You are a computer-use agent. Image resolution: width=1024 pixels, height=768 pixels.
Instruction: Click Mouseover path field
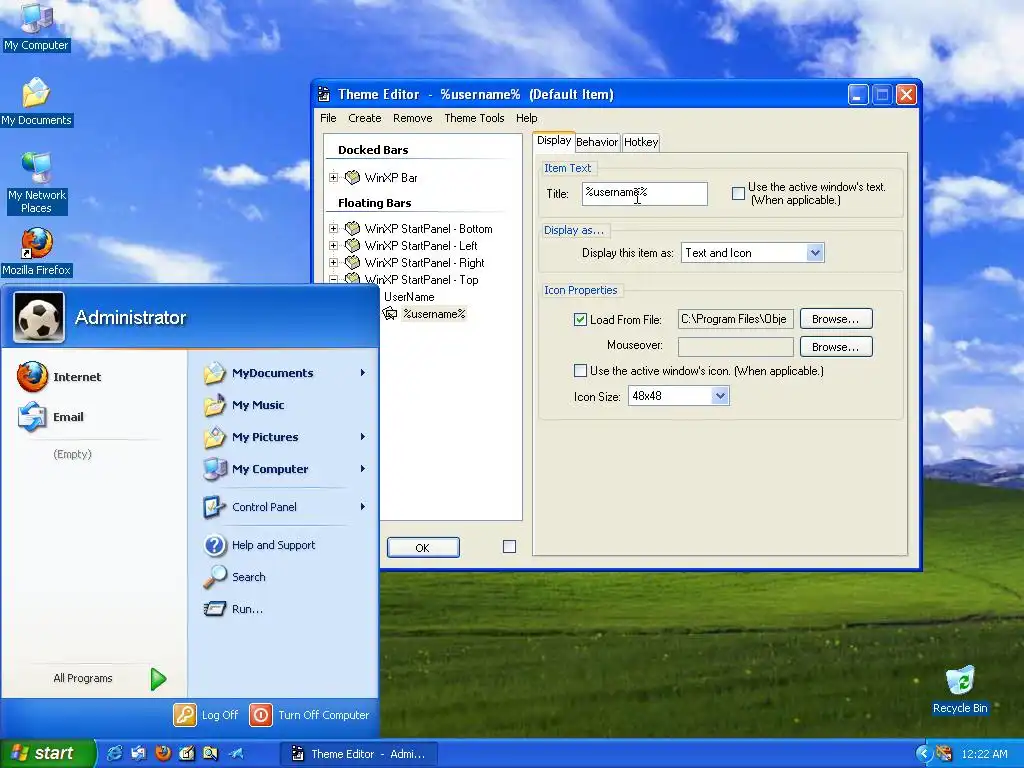(x=736, y=347)
